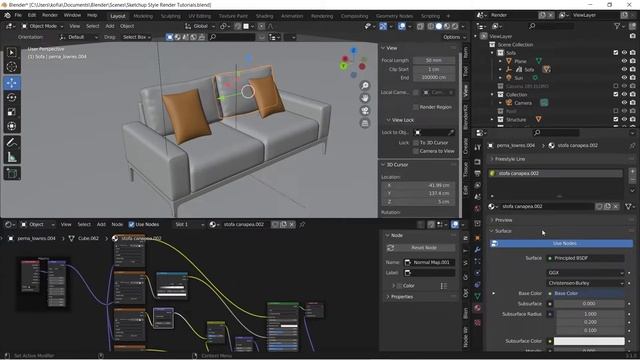Viewport: 640px width, 360px height.
Task: Click the Principled BSDF surface field
Action: pyautogui.click(x=585, y=258)
